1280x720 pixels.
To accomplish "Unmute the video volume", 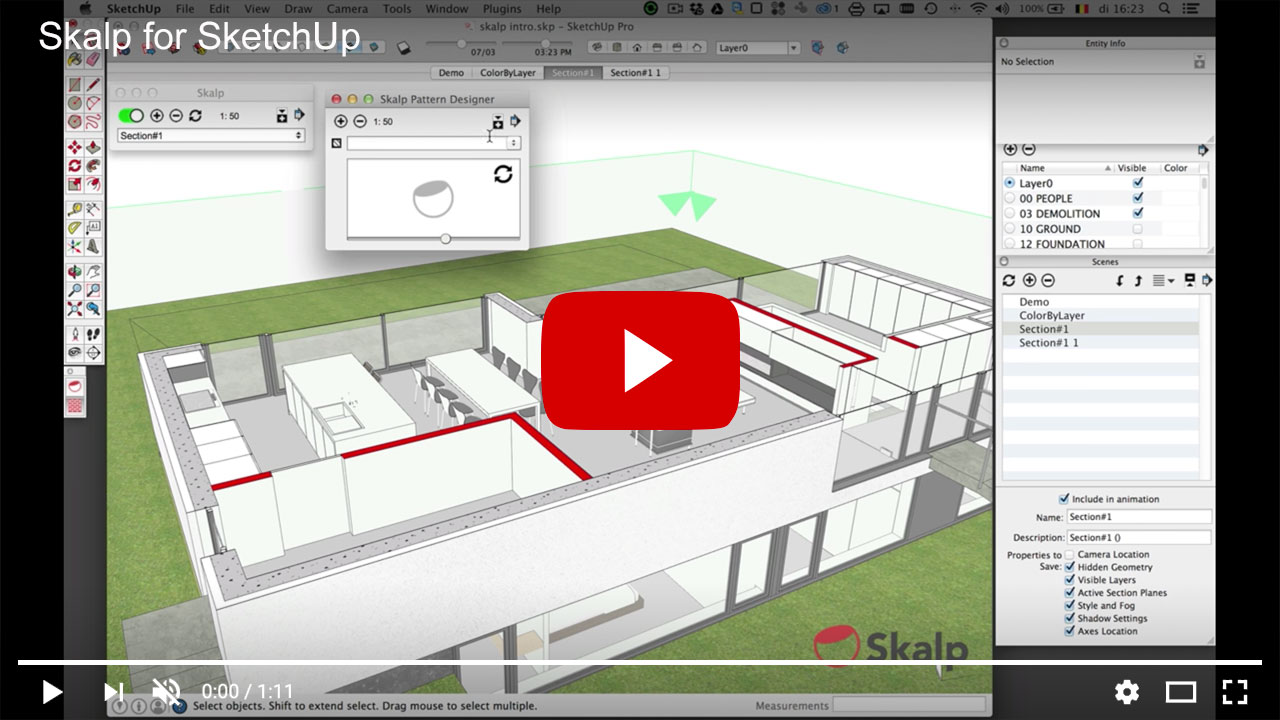I will (166, 692).
